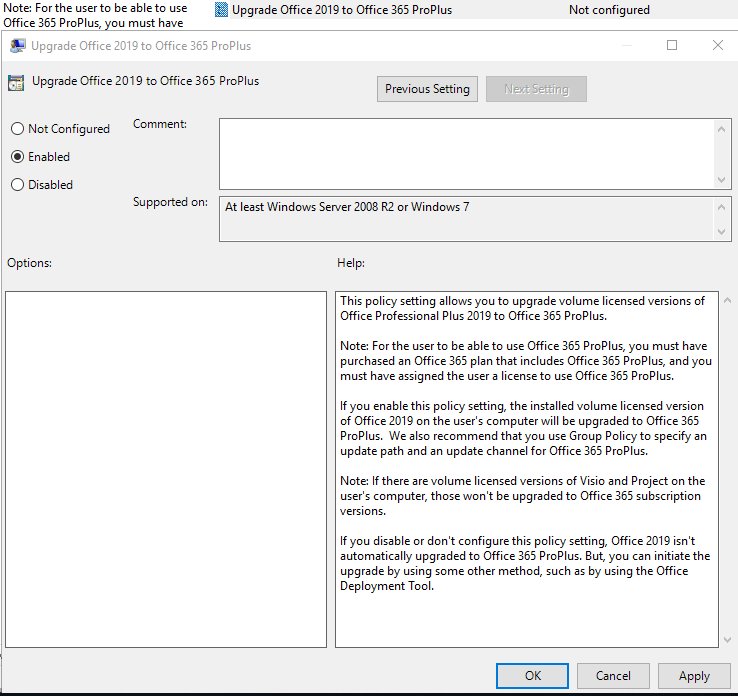Click the policy setting icon beside heading
Screen dimensions: 738x696
16,83
